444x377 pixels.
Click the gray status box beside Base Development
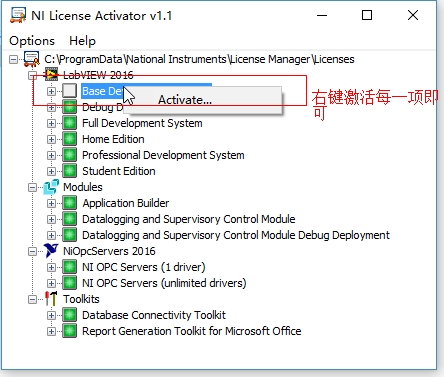click(69, 91)
